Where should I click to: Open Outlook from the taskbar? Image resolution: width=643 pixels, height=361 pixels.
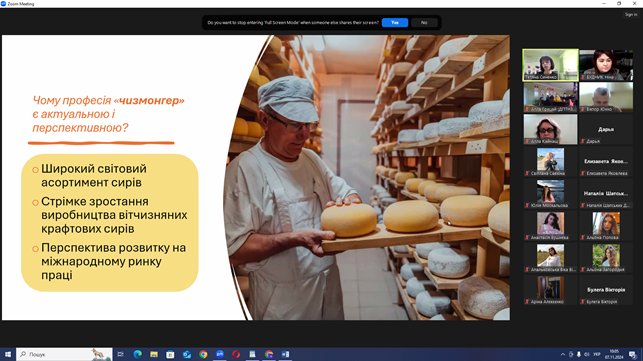[187, 354]
